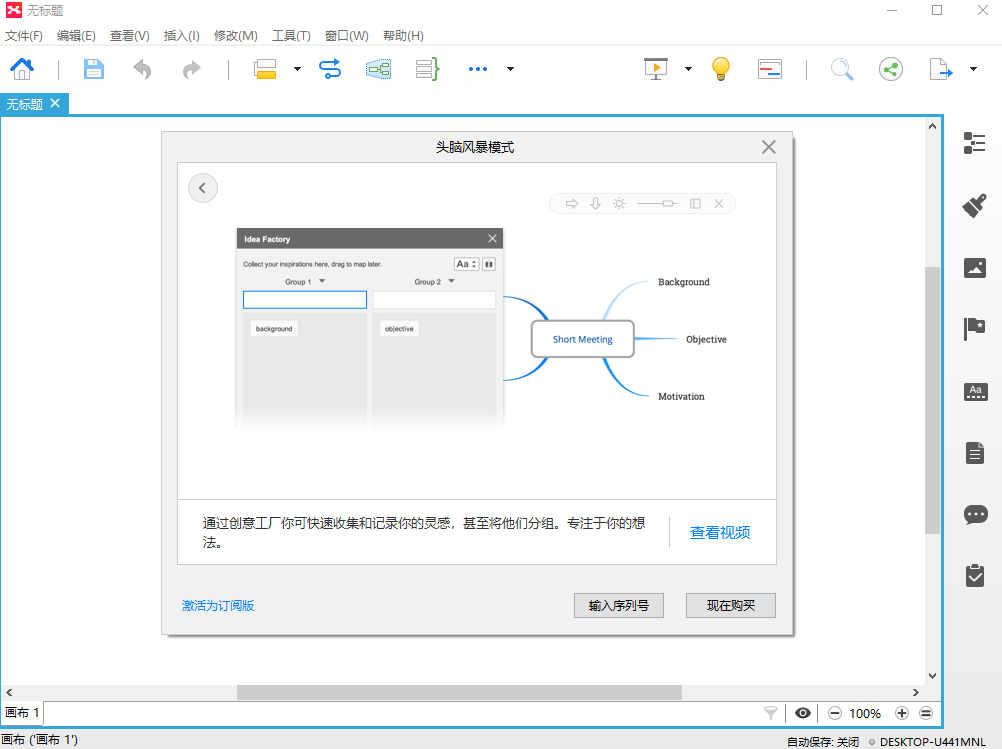Open the Outline side panel
The height and width of the screenshot is (749, 1002).
click(975, 143)
